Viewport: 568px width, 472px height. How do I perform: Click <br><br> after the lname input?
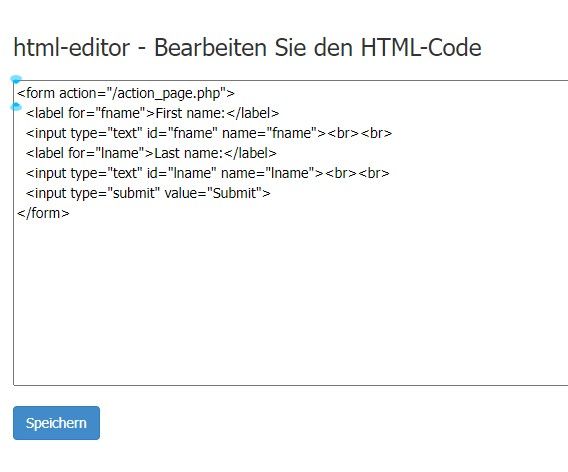click(357, 173)
